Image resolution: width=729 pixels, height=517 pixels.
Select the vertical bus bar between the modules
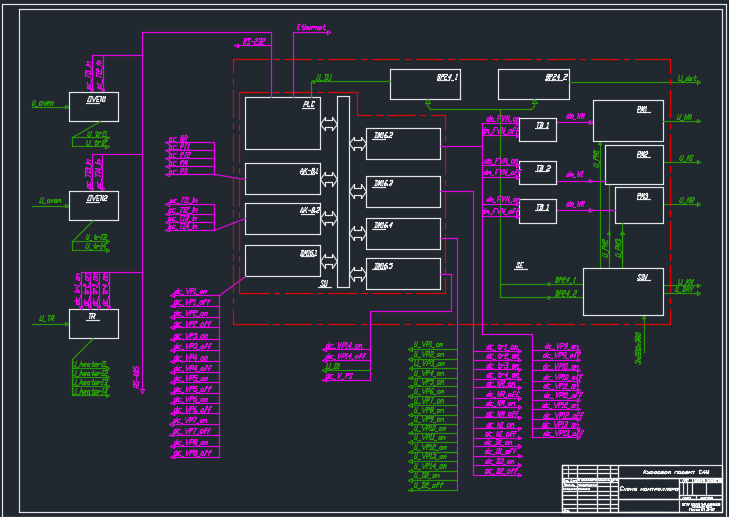(343, 191)
